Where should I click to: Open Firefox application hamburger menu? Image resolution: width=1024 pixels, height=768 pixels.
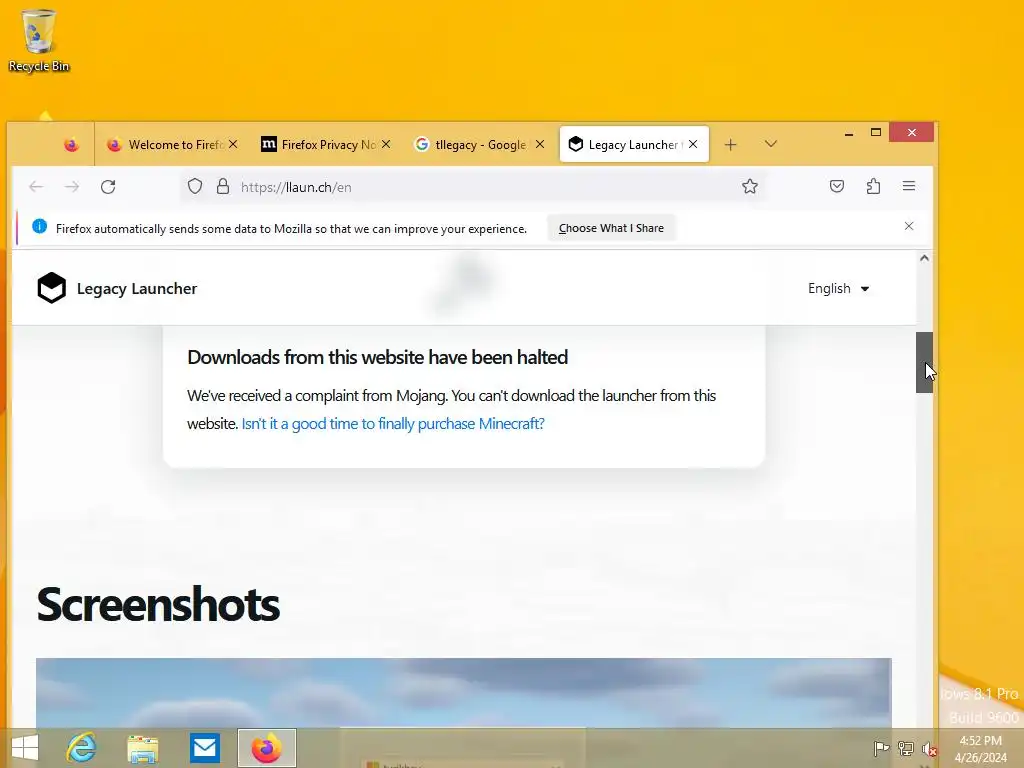[x=908, y=187]
